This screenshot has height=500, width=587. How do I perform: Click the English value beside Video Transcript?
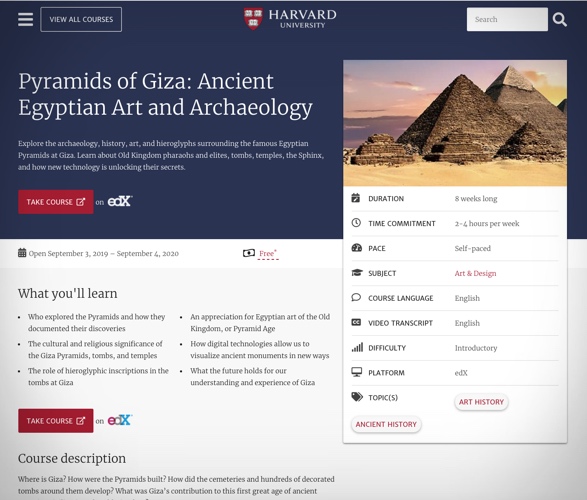point(467,323)
